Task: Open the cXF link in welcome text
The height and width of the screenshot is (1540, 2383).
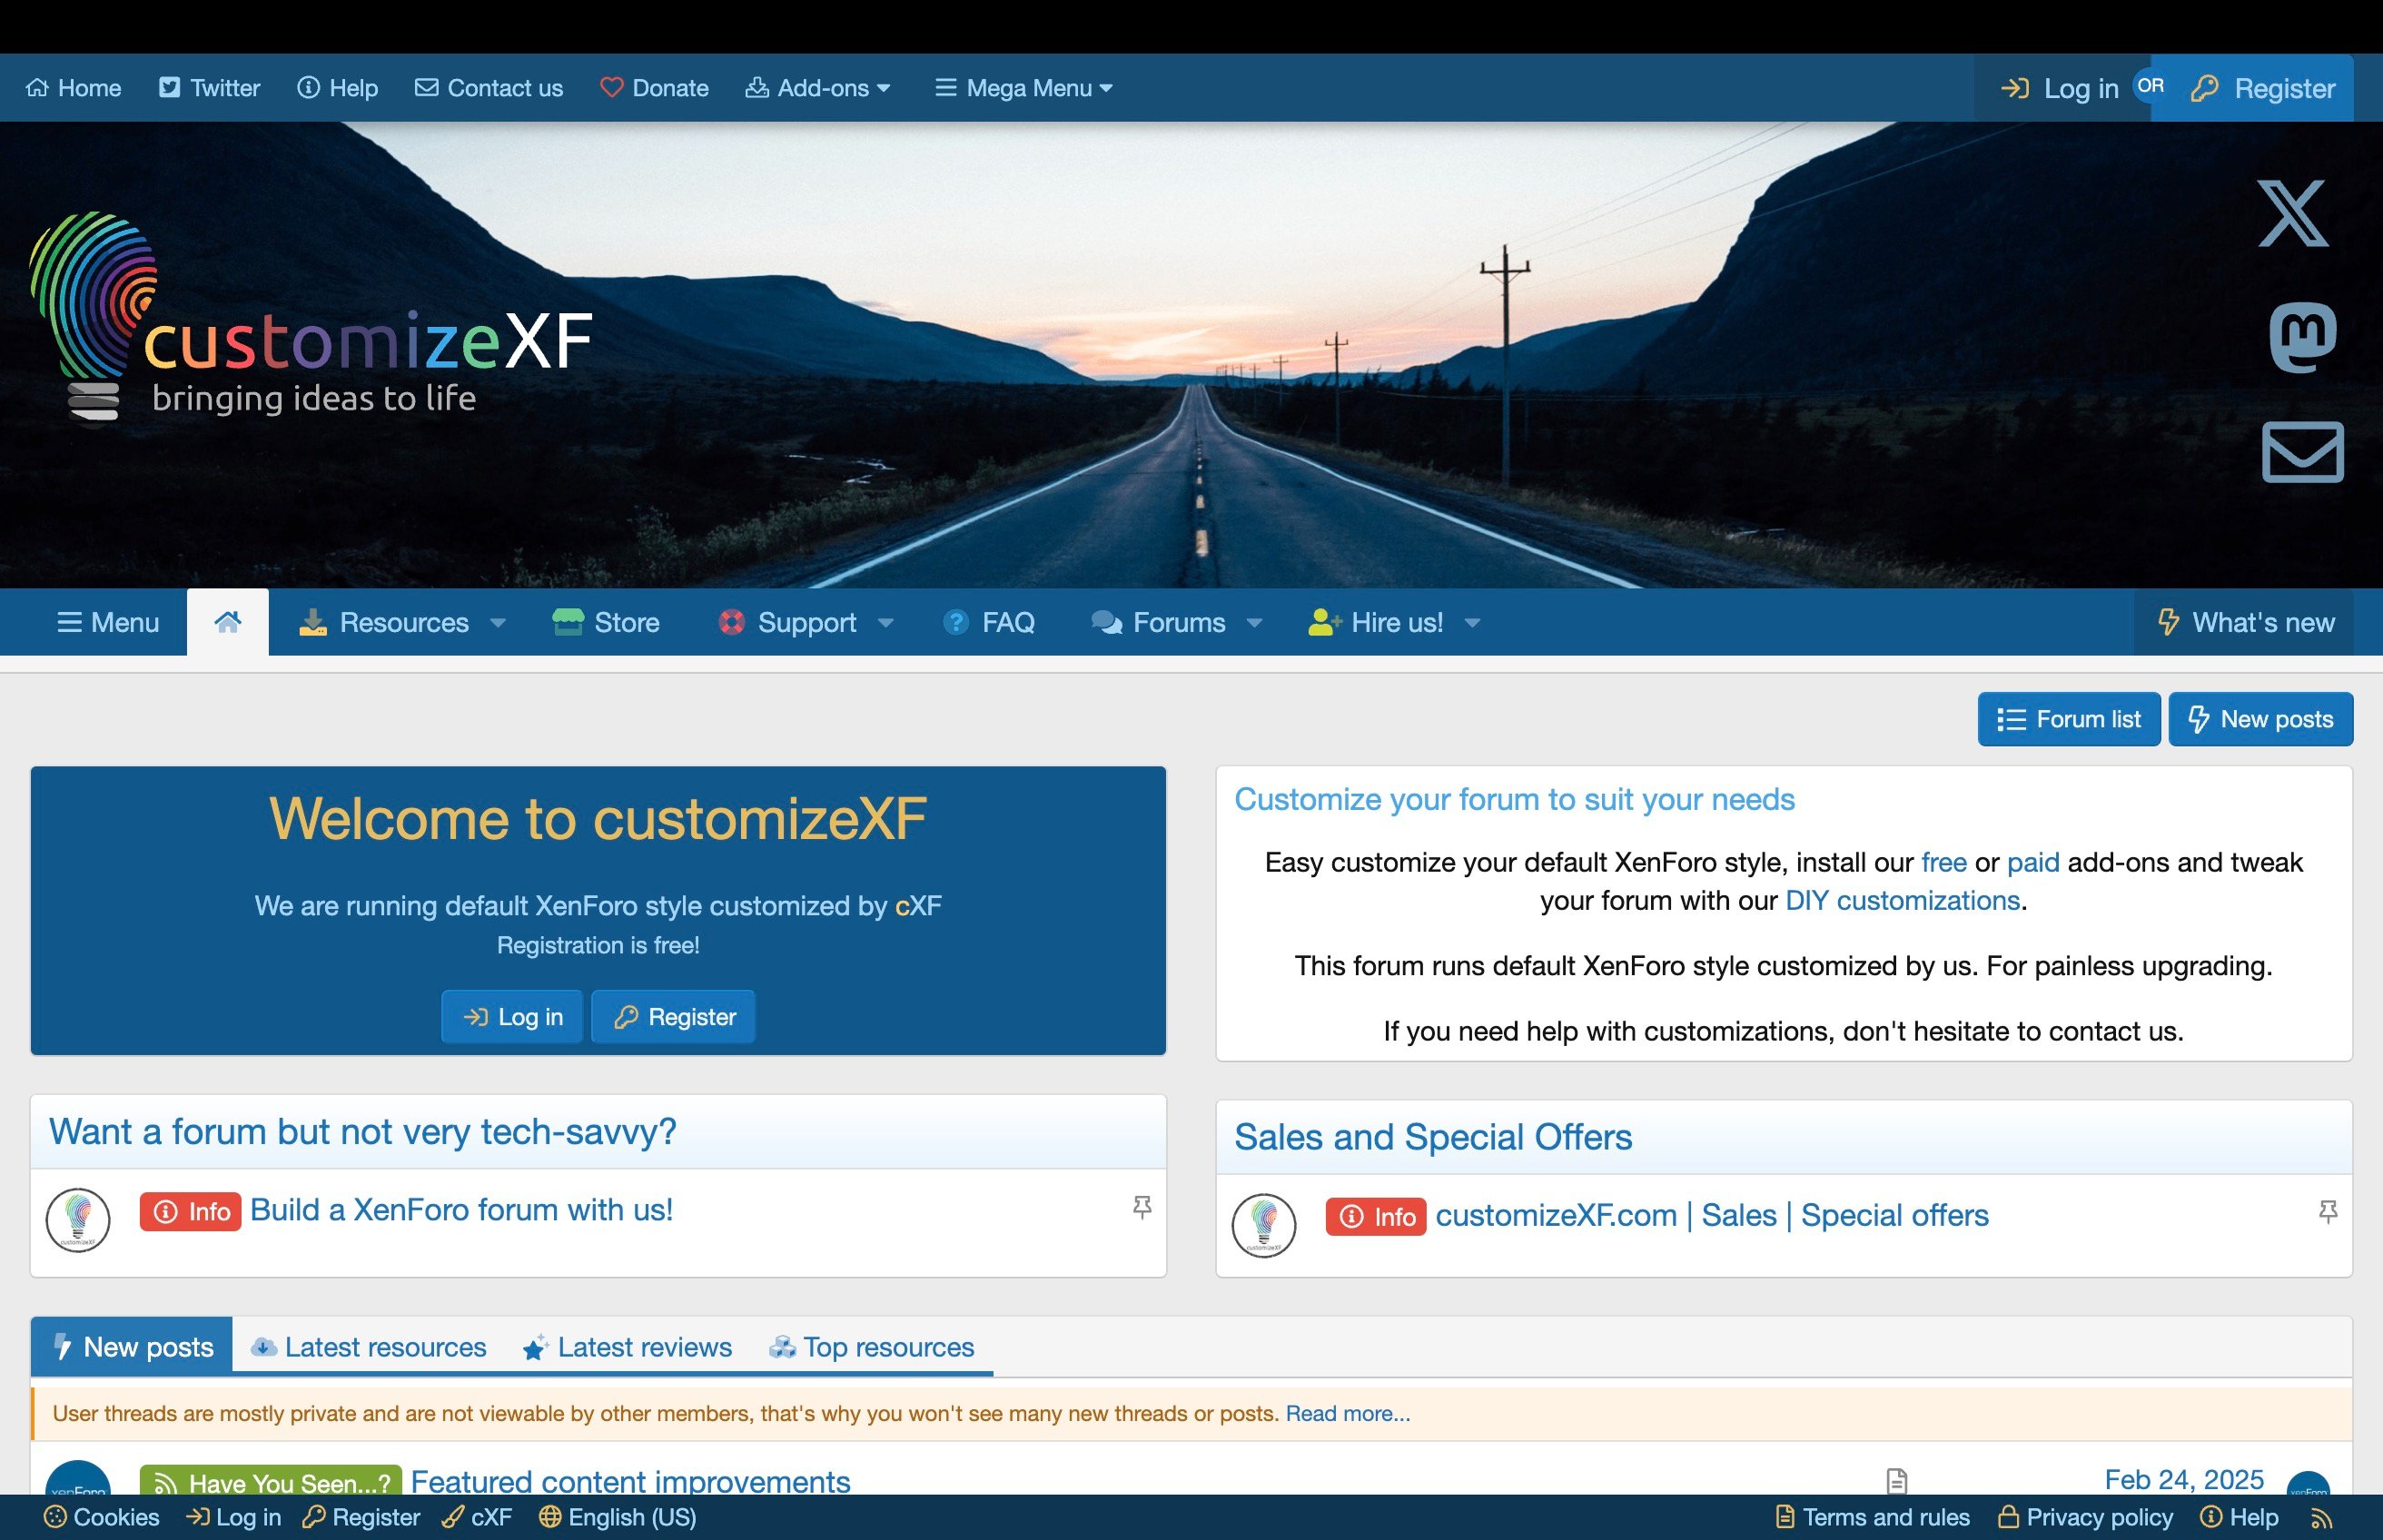Action: [x=918, y=906]
